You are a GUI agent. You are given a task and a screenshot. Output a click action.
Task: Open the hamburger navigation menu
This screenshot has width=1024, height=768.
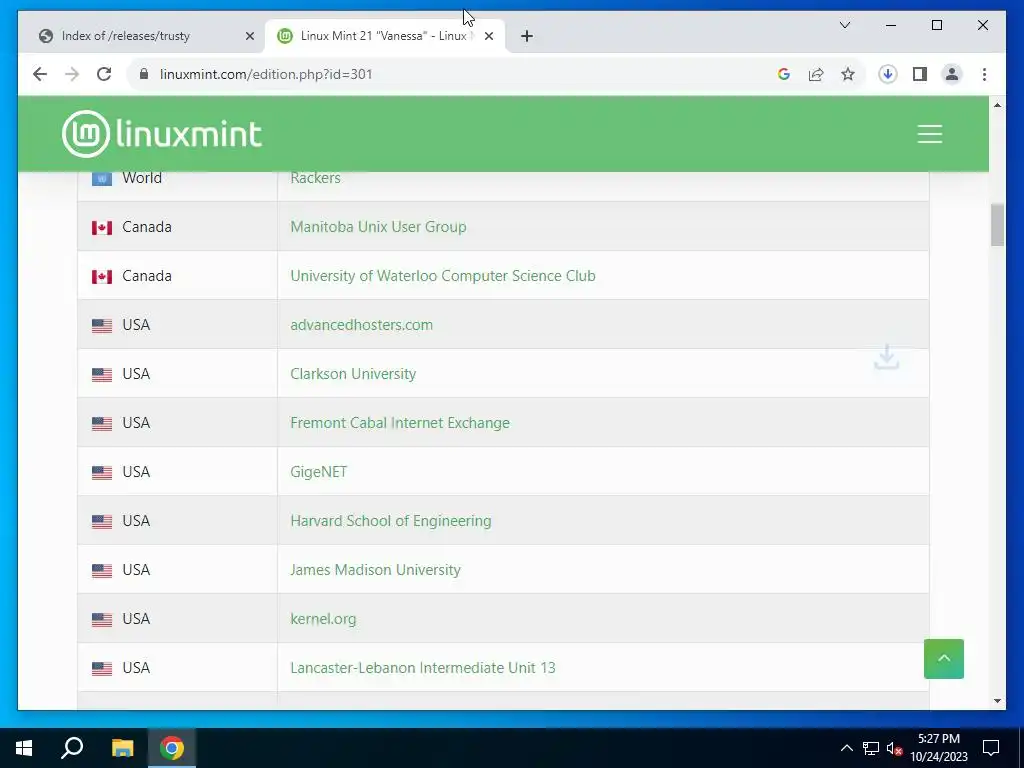tap(929, 134)
